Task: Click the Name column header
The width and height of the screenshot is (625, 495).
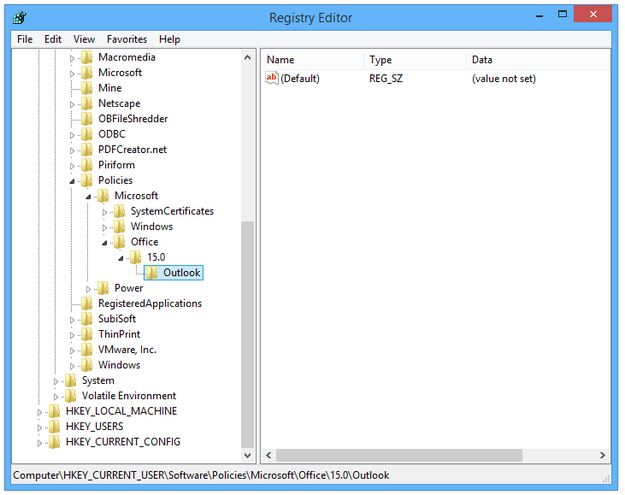Action: pyautogui.click(x=312, y=60)
